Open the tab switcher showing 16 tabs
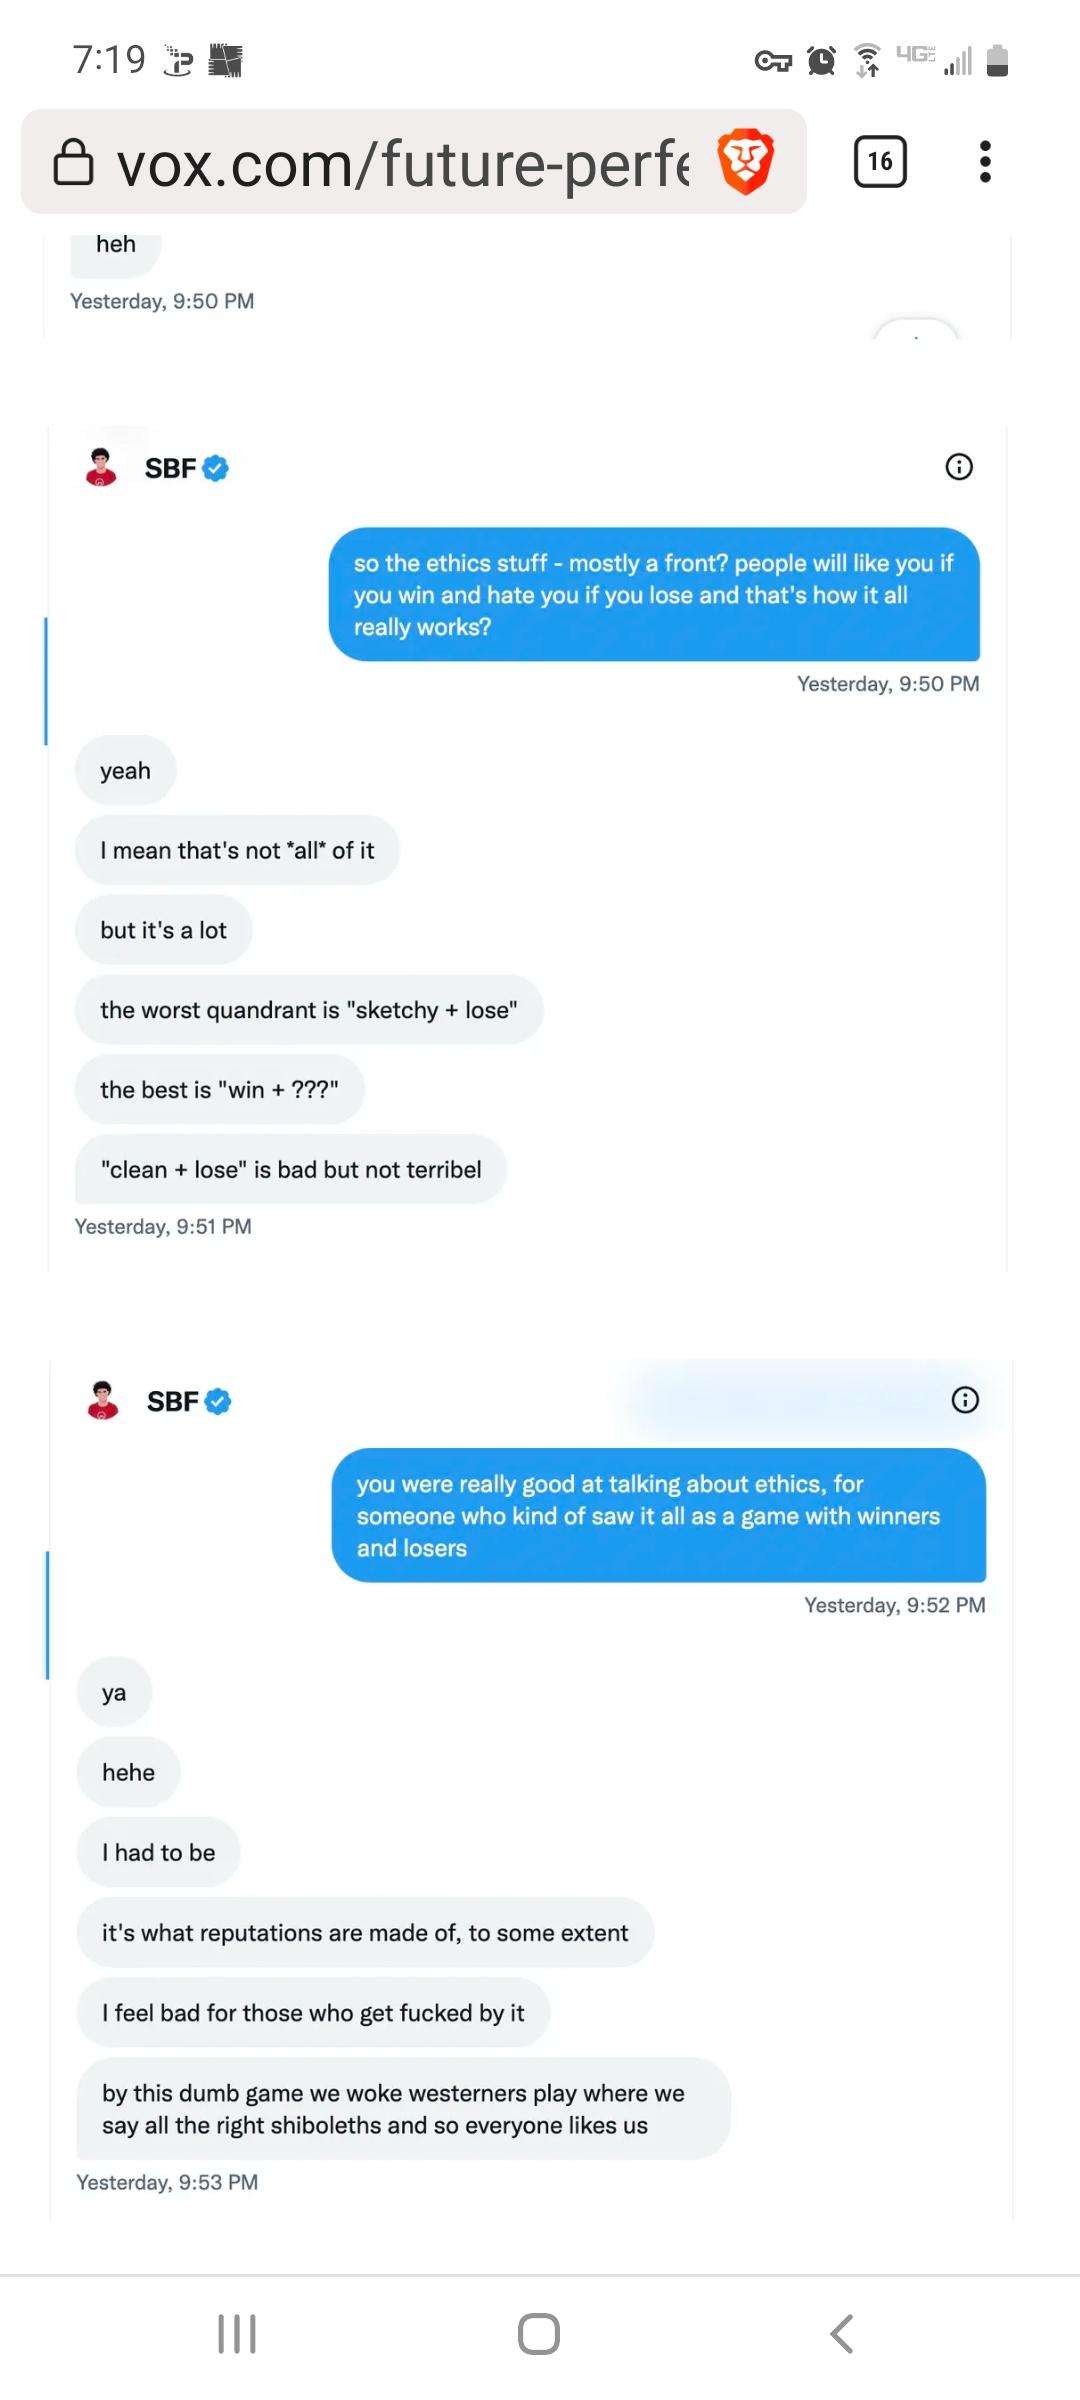Viewport: 1080px width, 2400px height. [880, 161]
